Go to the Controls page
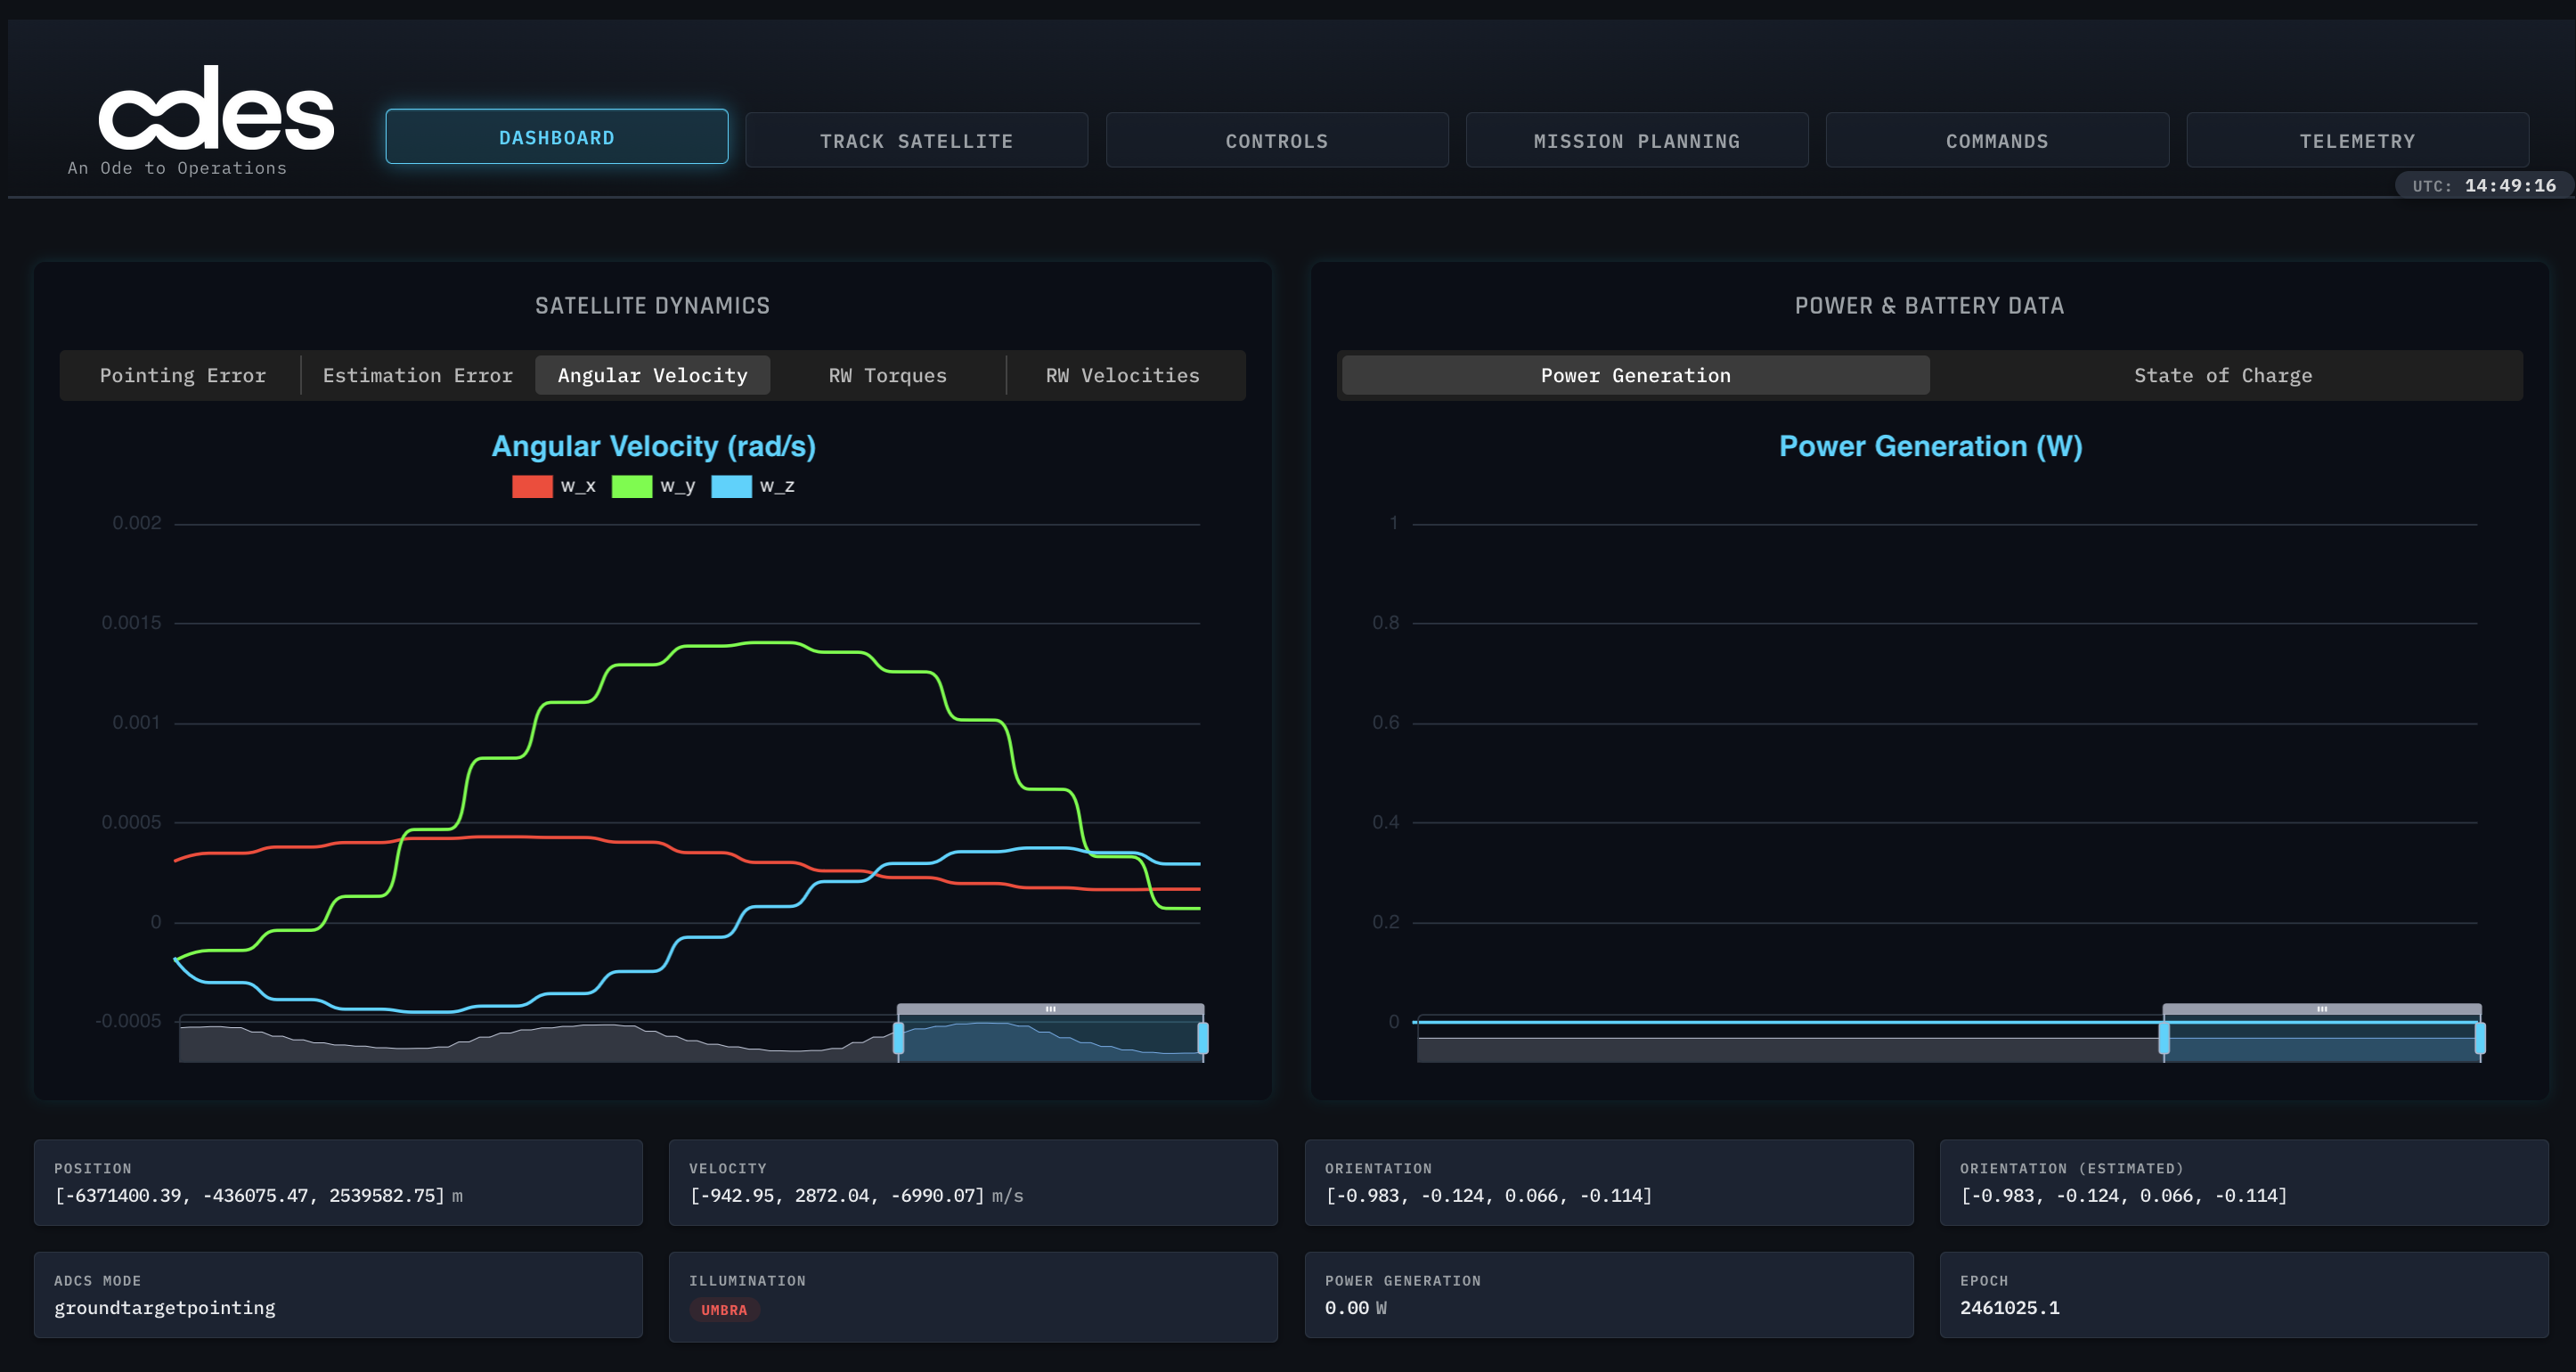 click(x=1276, y=141)
